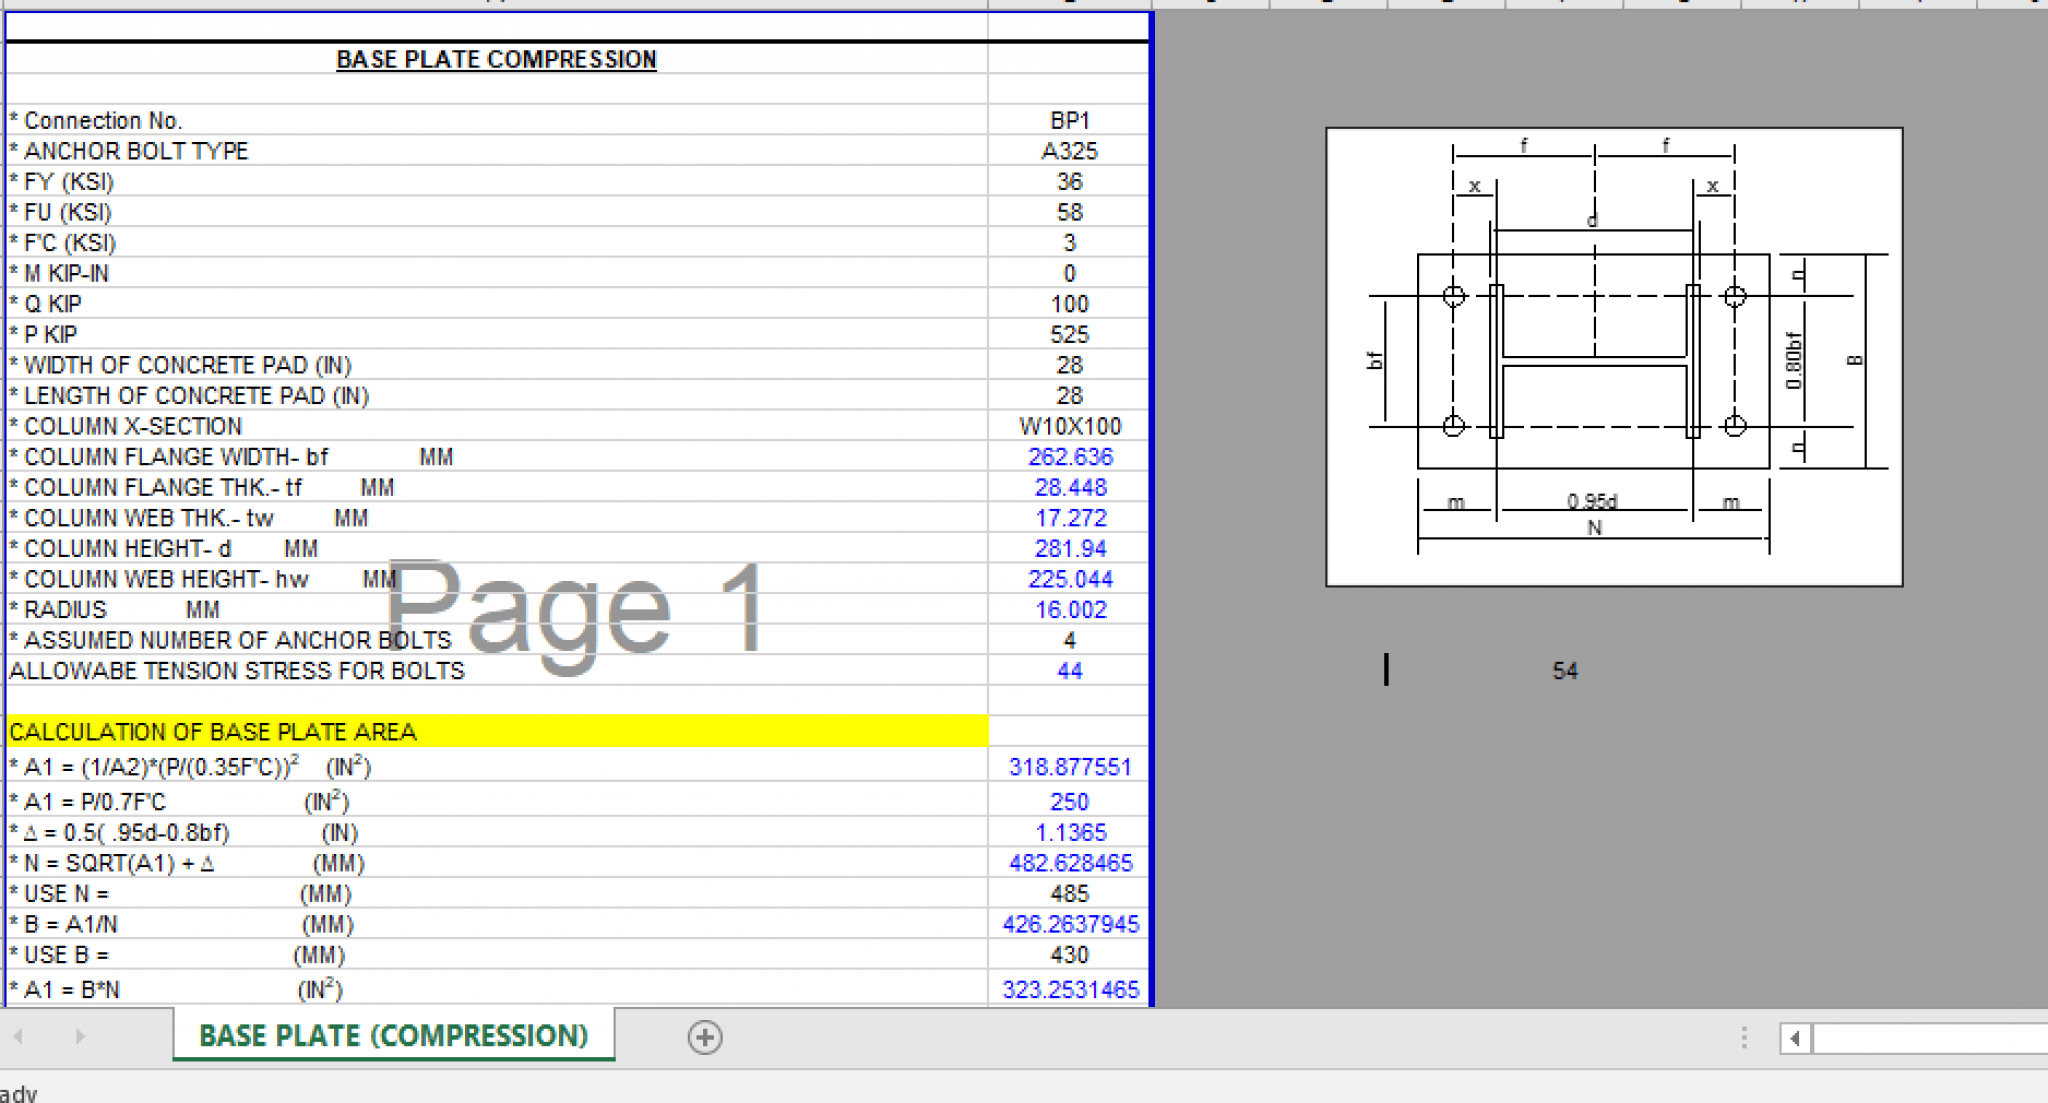Select A1 = P/0.7F'C value 250
Image resolution: width=2048 pixels, height=1103 pixels.
(x=1069, y=801)
